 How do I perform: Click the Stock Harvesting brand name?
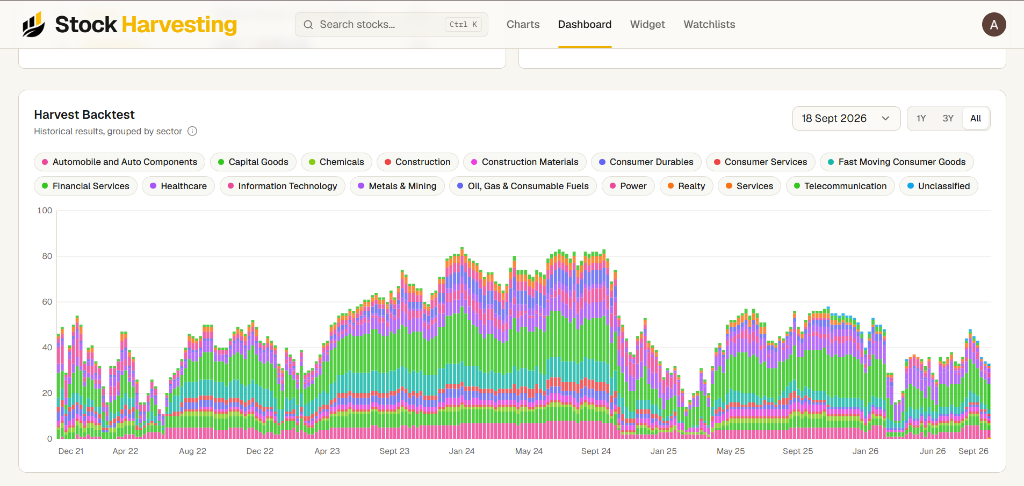146,25
